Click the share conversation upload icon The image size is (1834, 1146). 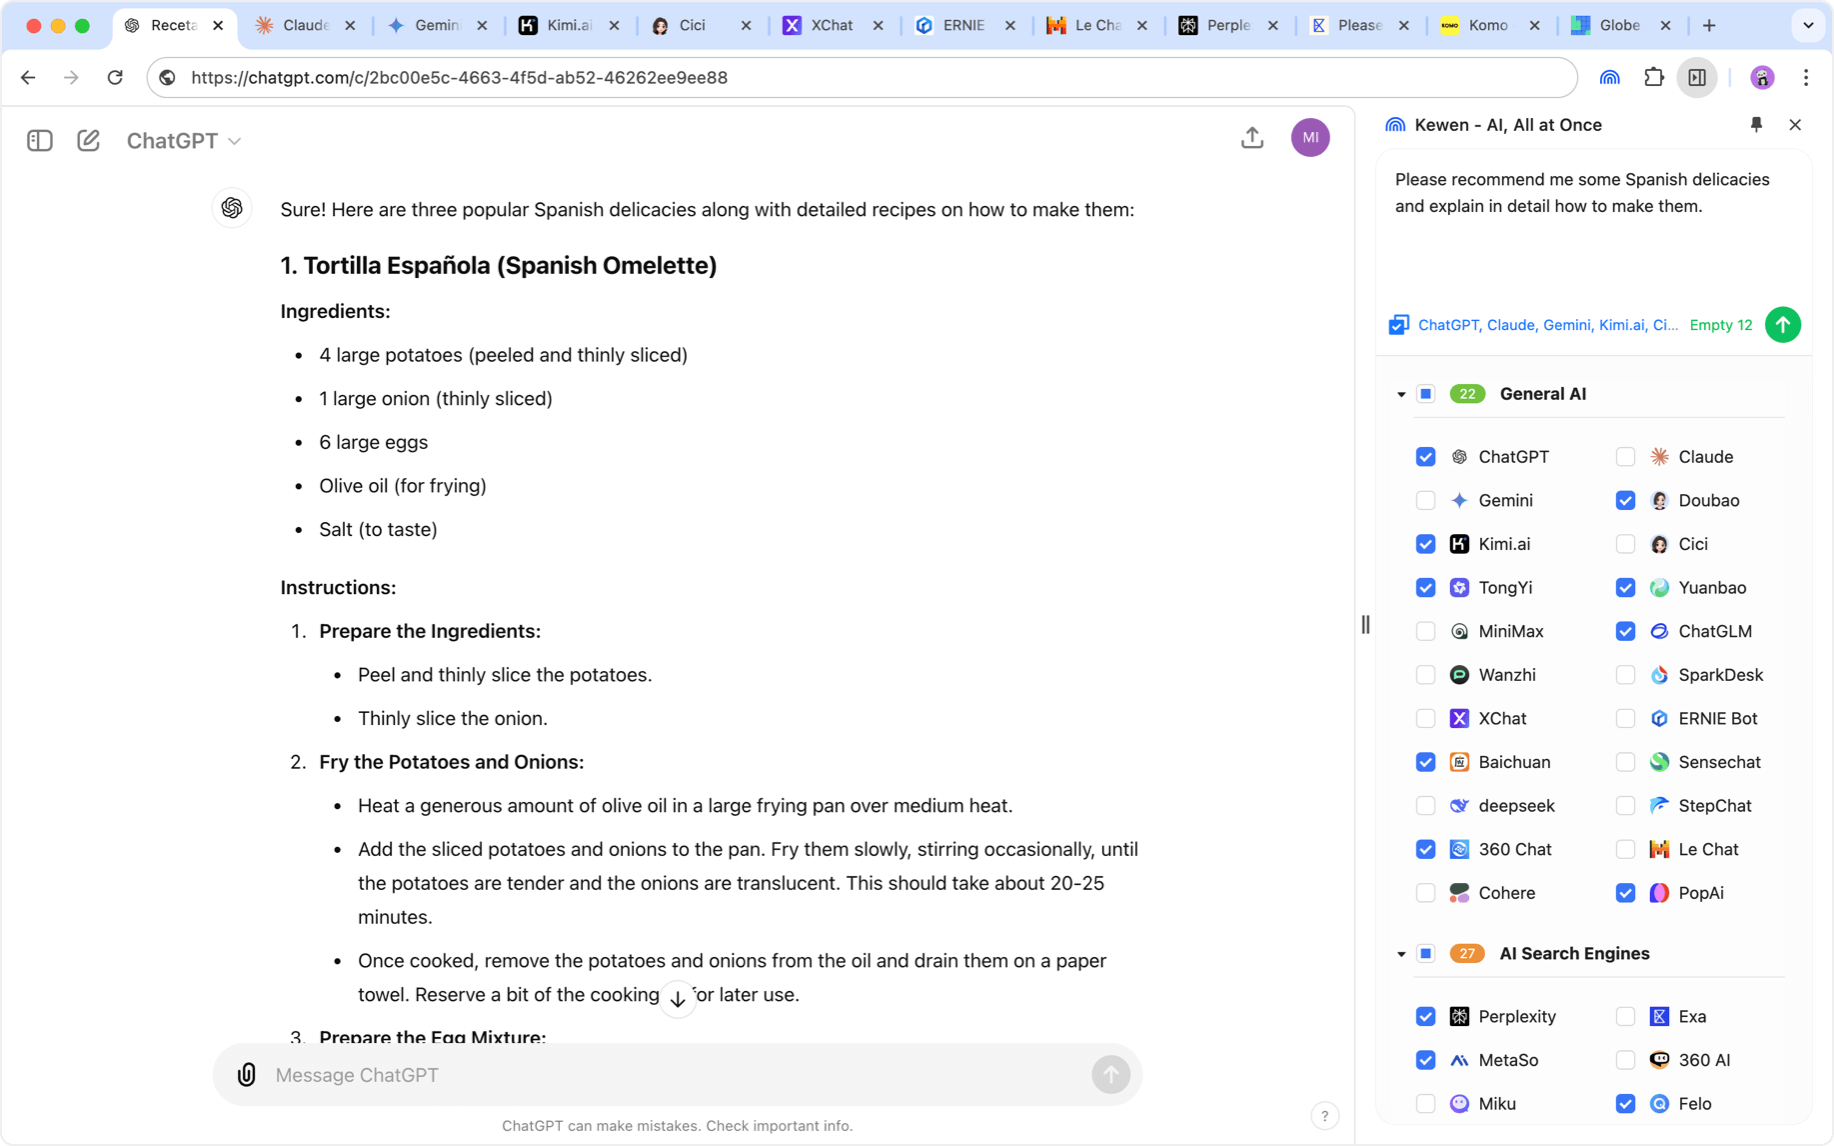[1252, 138]
